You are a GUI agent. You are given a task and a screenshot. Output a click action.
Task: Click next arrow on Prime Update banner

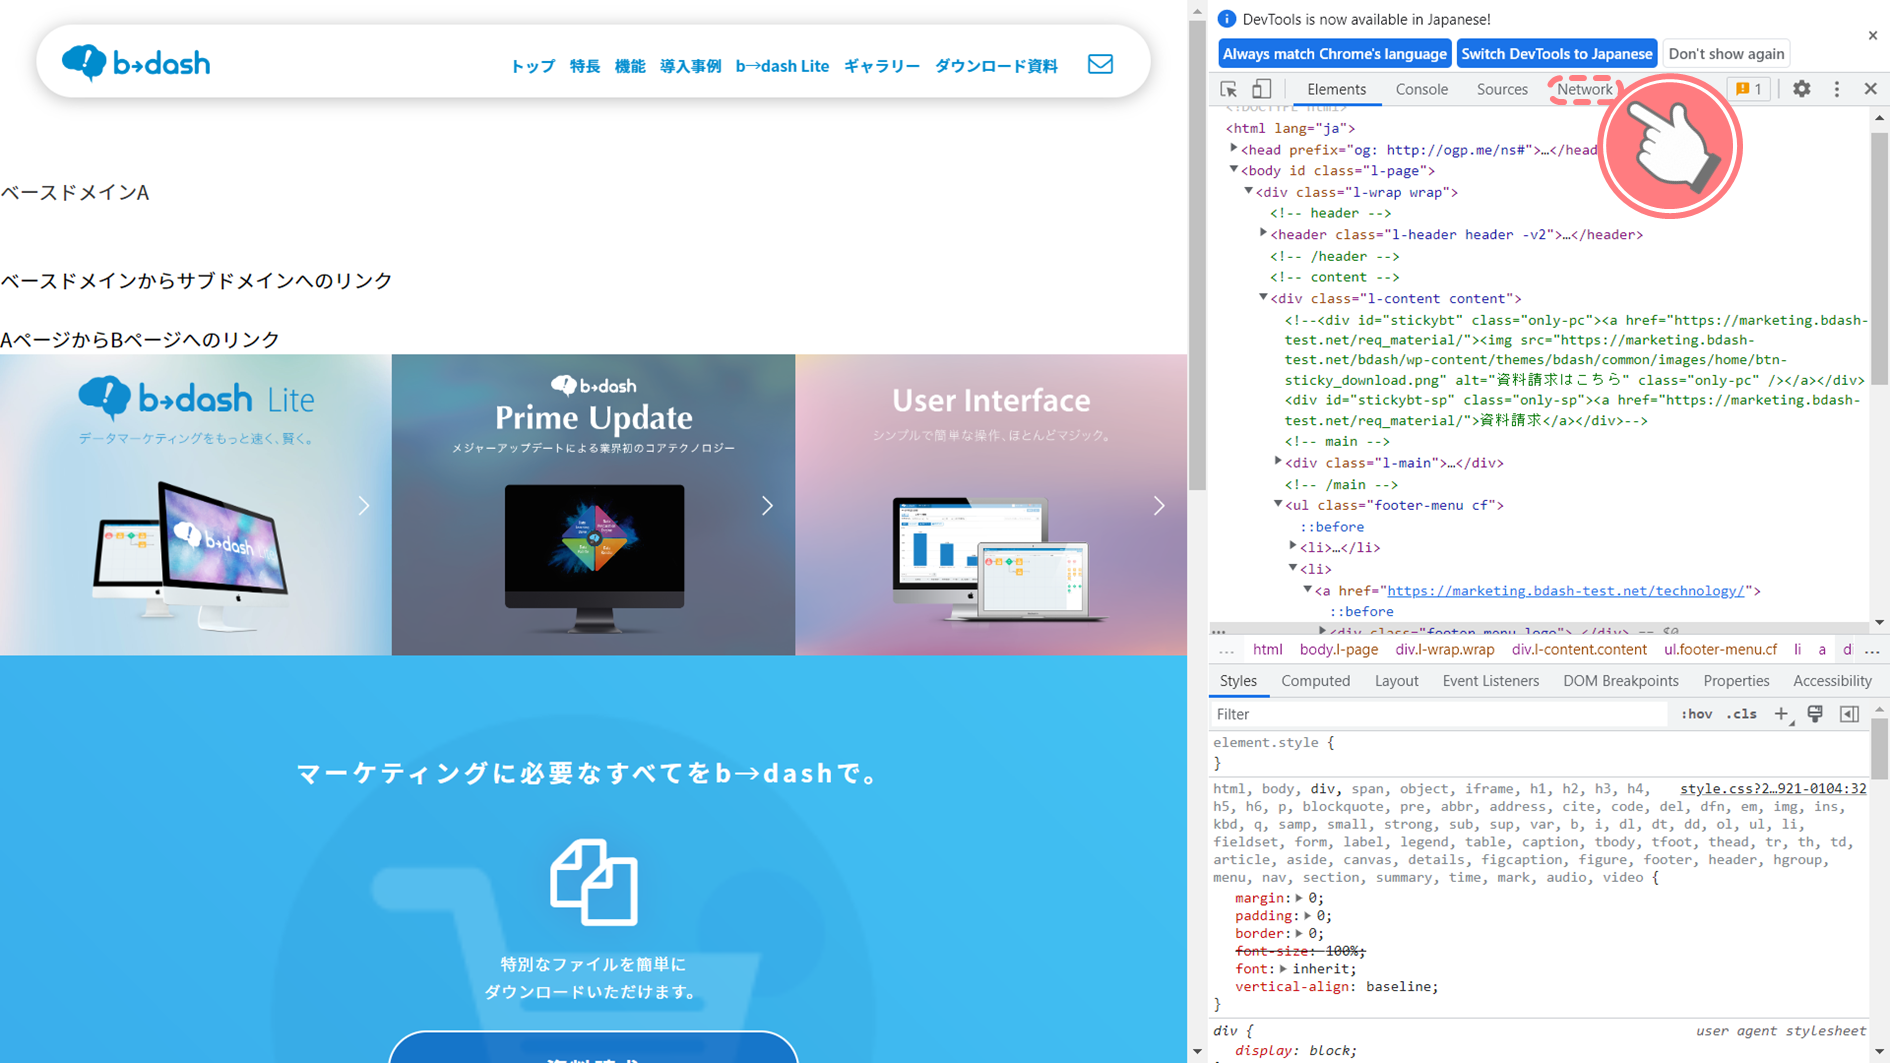767,506
